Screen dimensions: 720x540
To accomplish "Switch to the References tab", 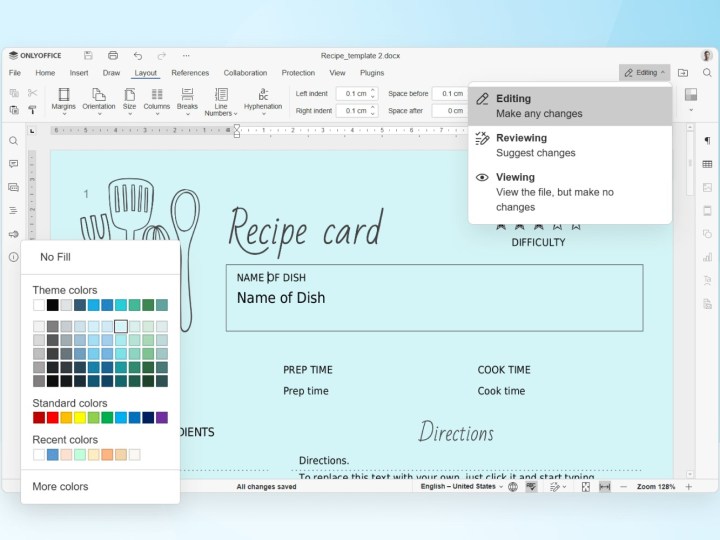I will [x=190, y=73].
